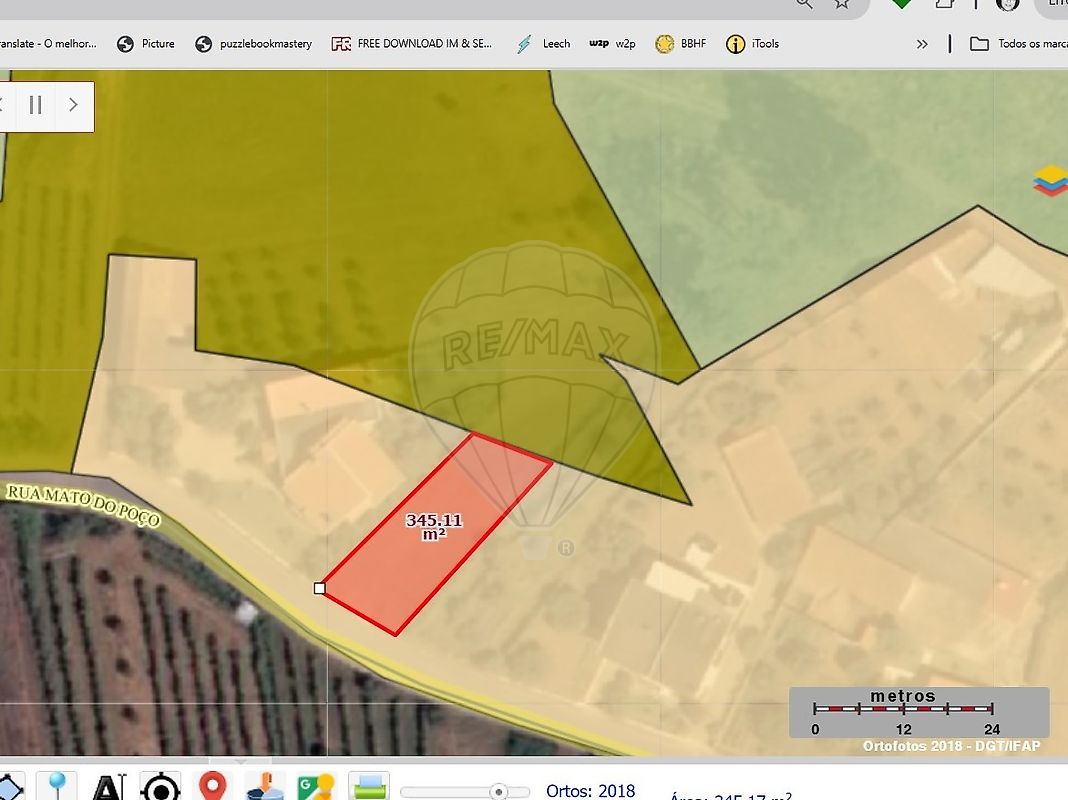
Task: Open the iTools bookmark
Action: [753, 44]
